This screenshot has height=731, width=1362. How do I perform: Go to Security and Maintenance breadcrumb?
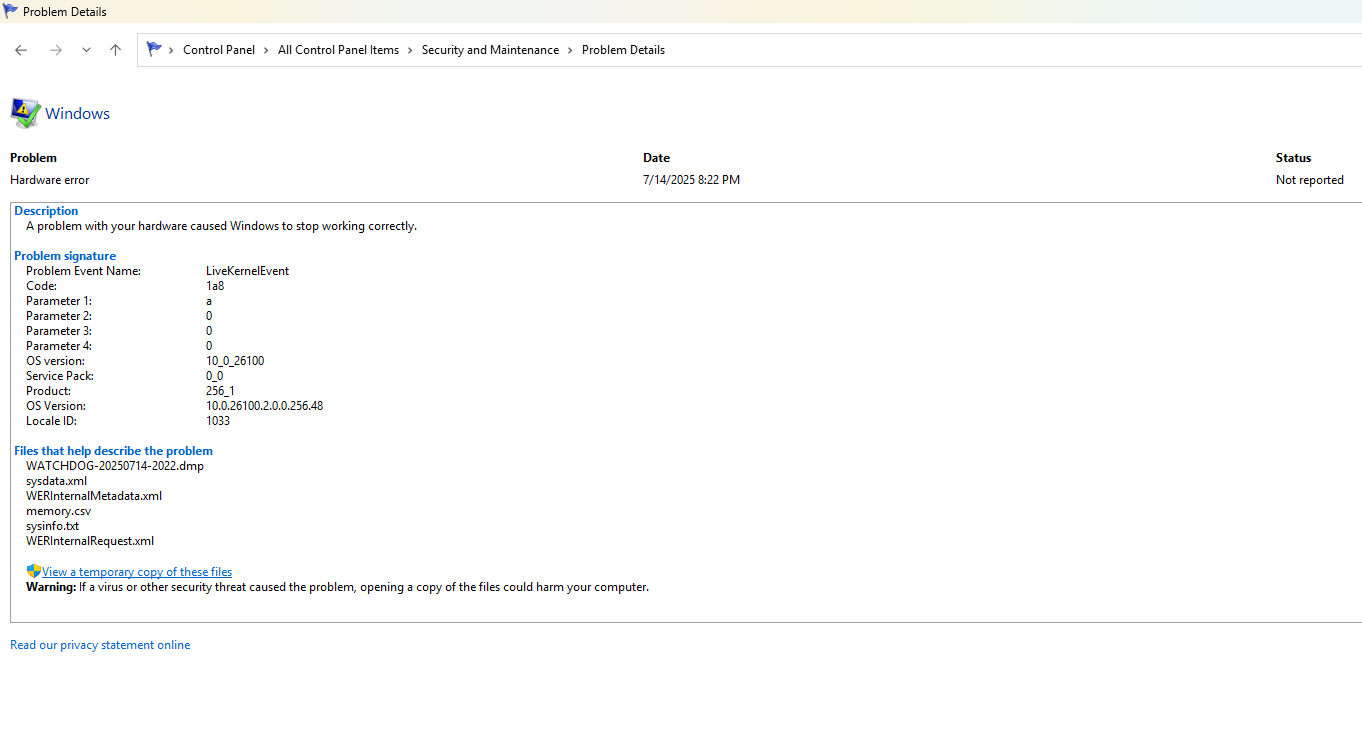point(490,50)
